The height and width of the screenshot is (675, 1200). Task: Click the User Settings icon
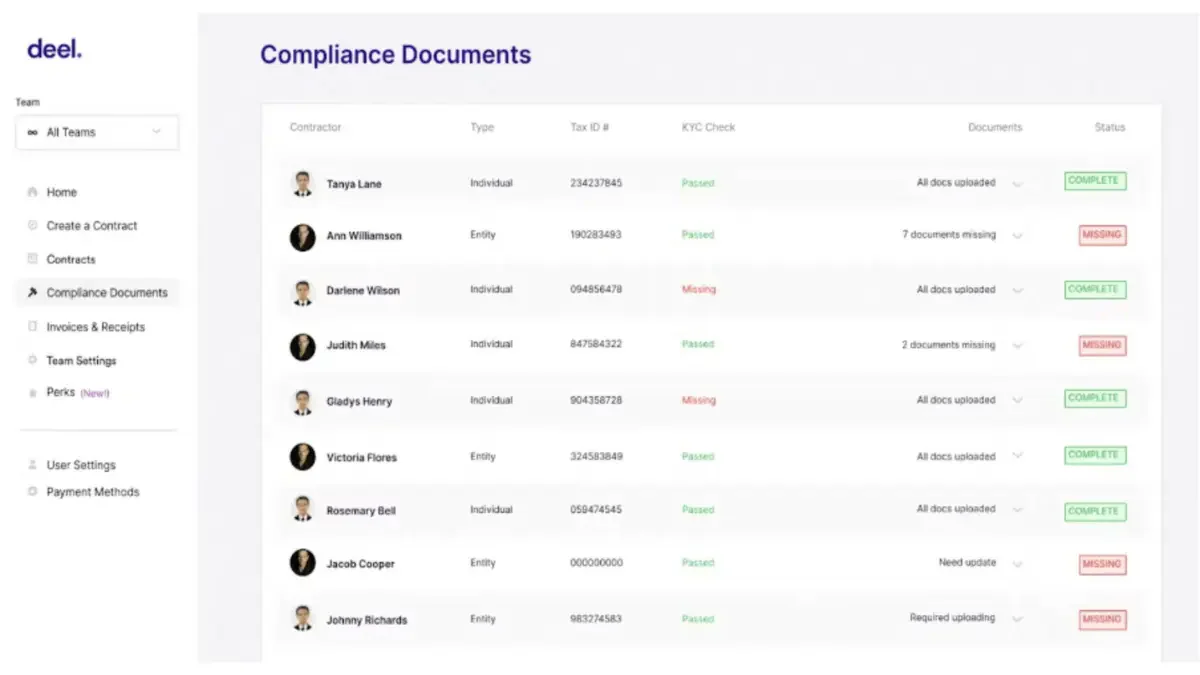click(x=33, y=465)
